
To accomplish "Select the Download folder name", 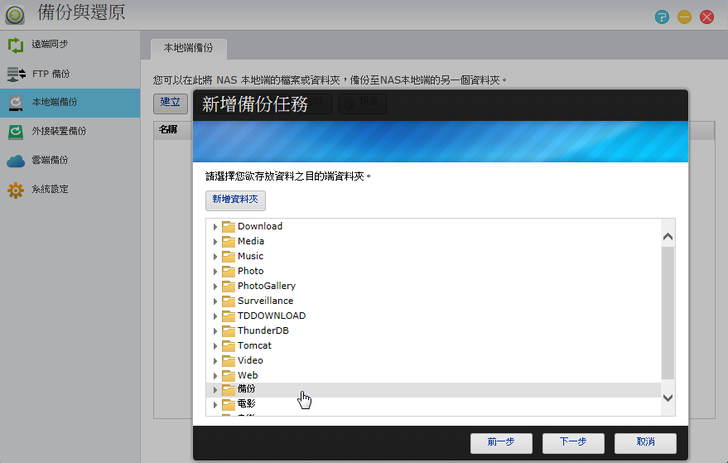I will tap(260, 227).
